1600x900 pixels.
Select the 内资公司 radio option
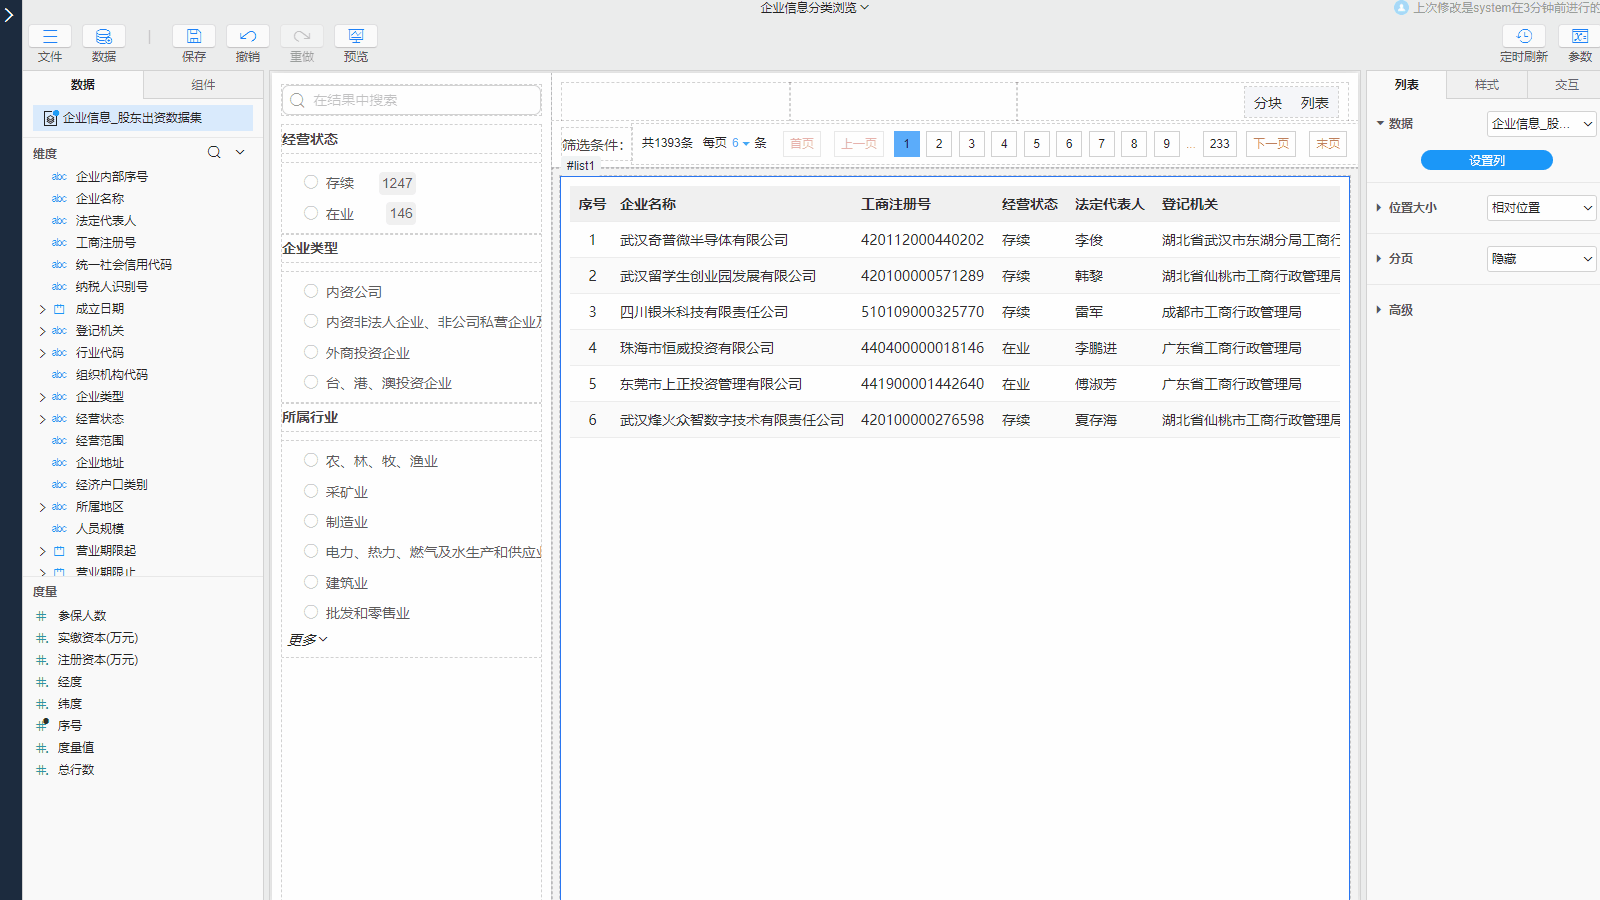coord(311,291)
